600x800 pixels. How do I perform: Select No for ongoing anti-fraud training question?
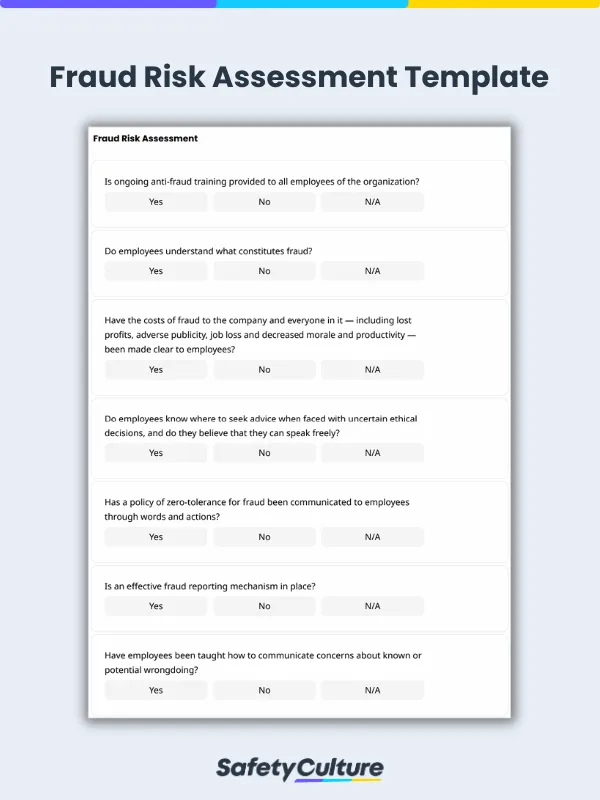pos(264,202)
